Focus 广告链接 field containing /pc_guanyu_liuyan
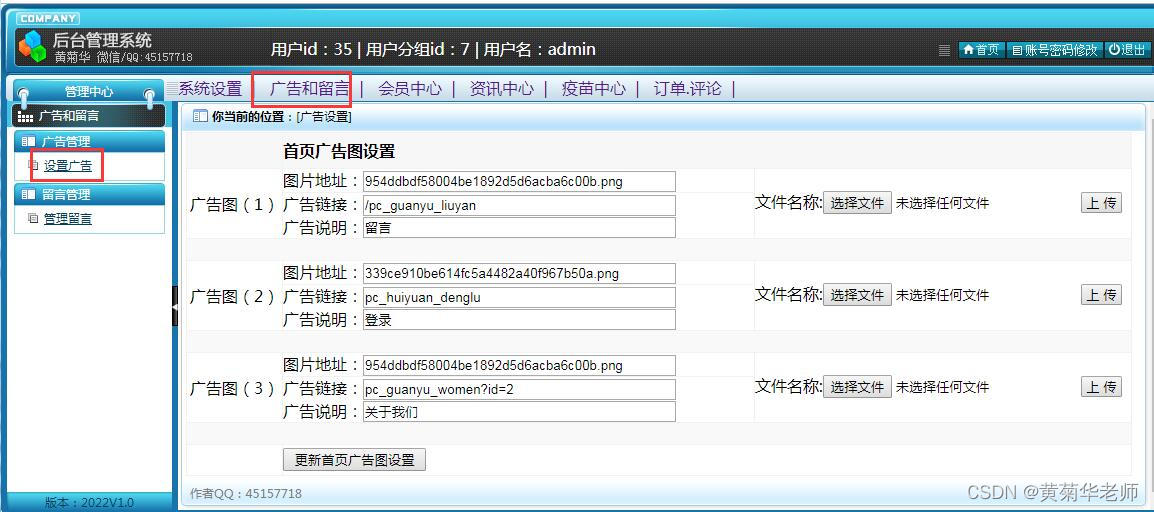This screenshot has width=1154, height=512. pyautogui.click(x=519, y=205)
